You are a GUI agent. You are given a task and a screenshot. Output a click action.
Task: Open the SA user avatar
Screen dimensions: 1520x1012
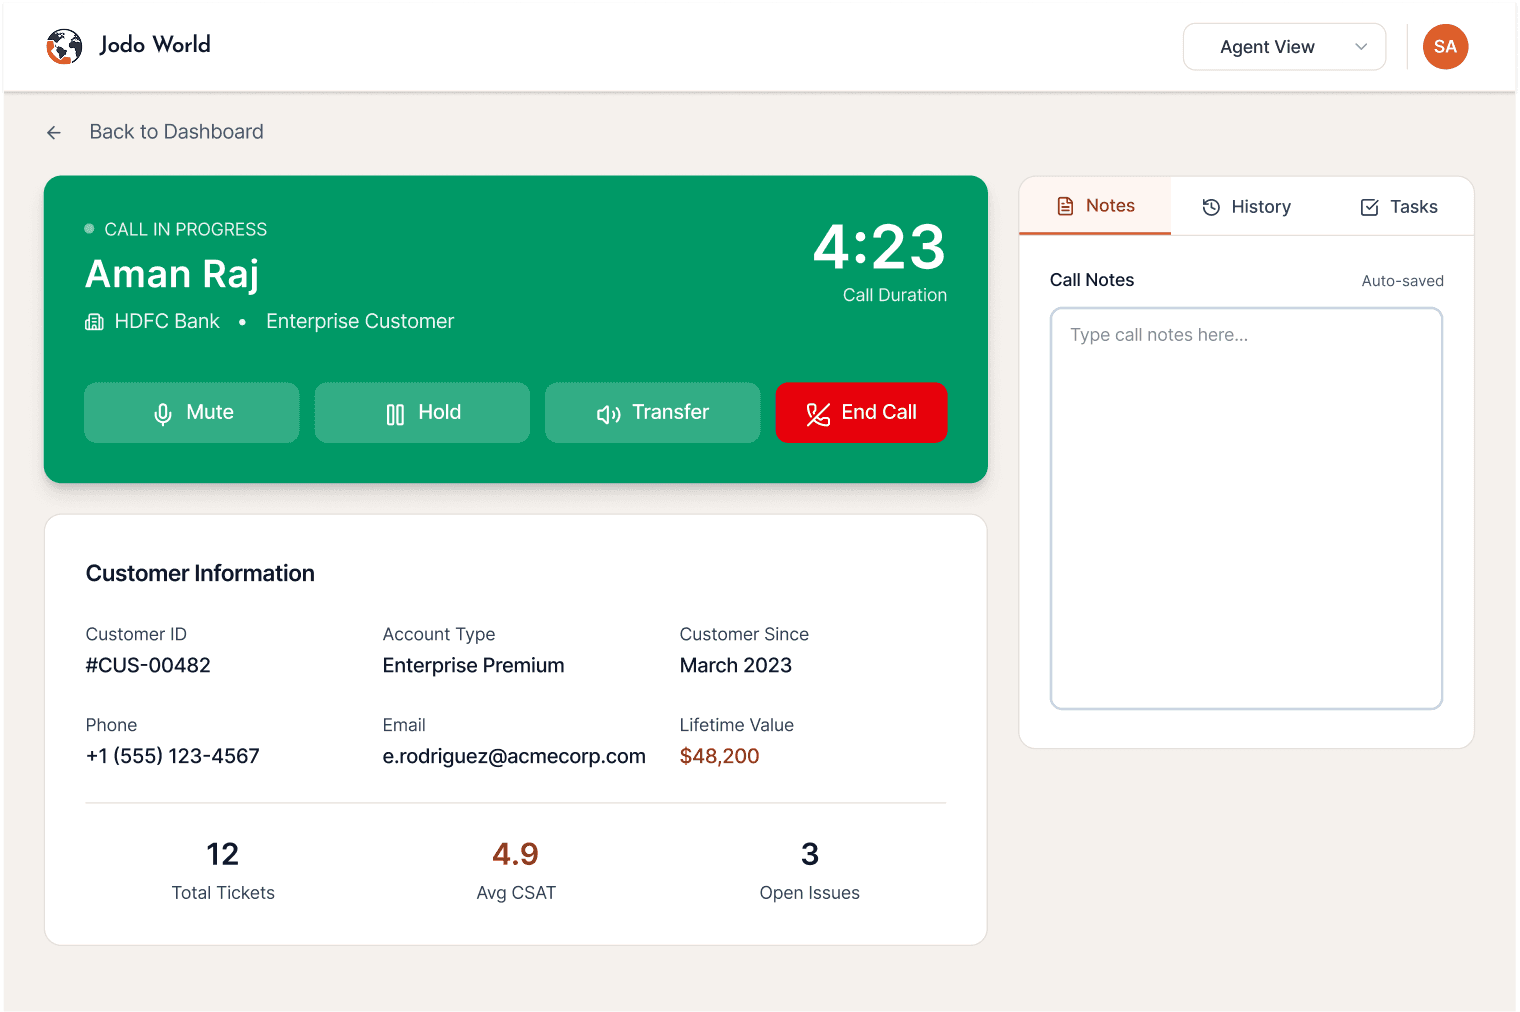point(1445,47)
